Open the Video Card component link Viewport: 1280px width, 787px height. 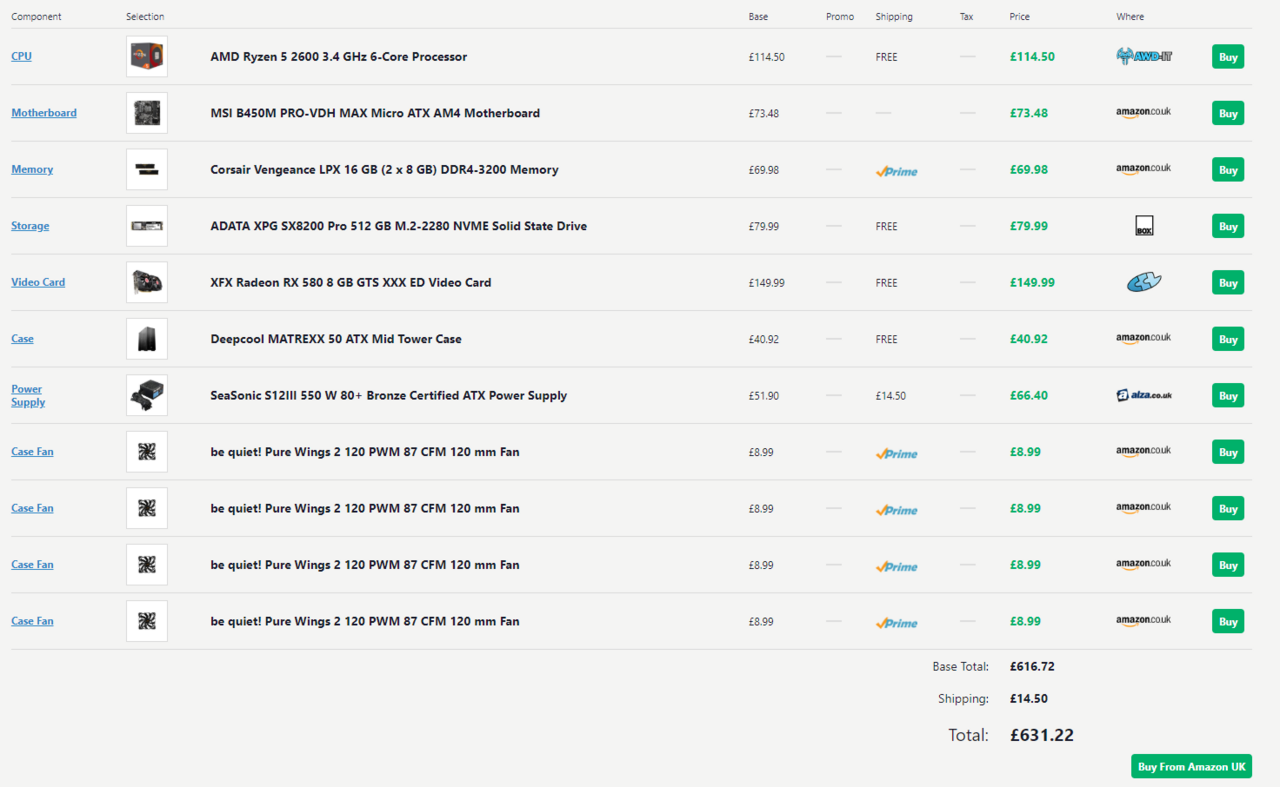click(38, 282)
